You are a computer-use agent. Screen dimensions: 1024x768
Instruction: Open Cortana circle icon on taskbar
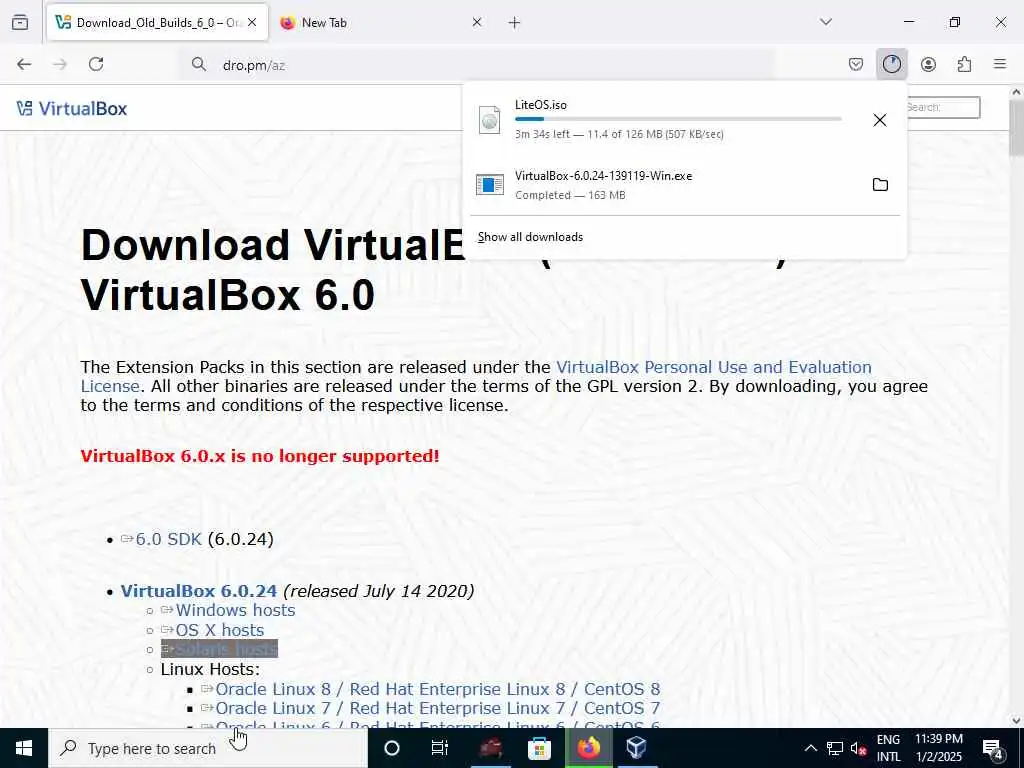click(x=391, y=748)
